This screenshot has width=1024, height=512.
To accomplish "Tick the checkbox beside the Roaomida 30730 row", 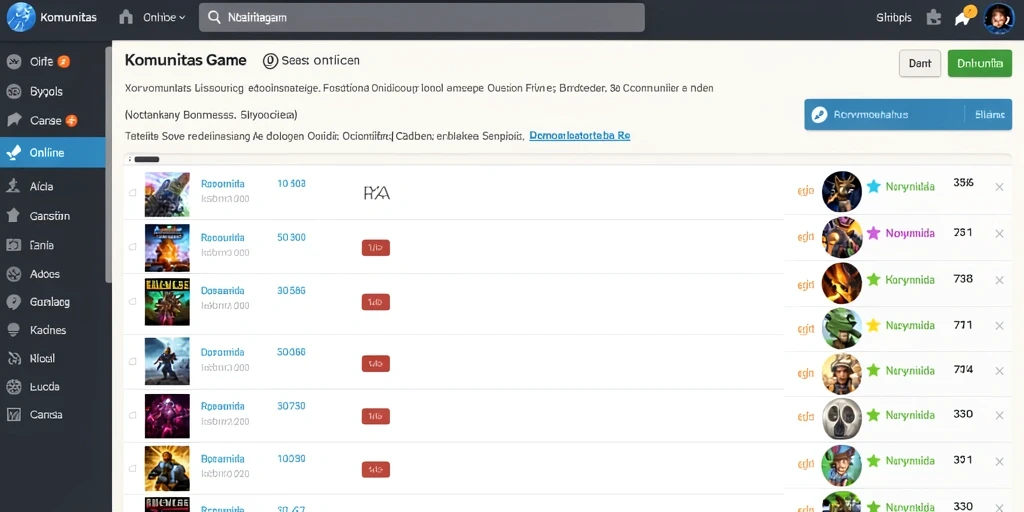I will 133,415.
